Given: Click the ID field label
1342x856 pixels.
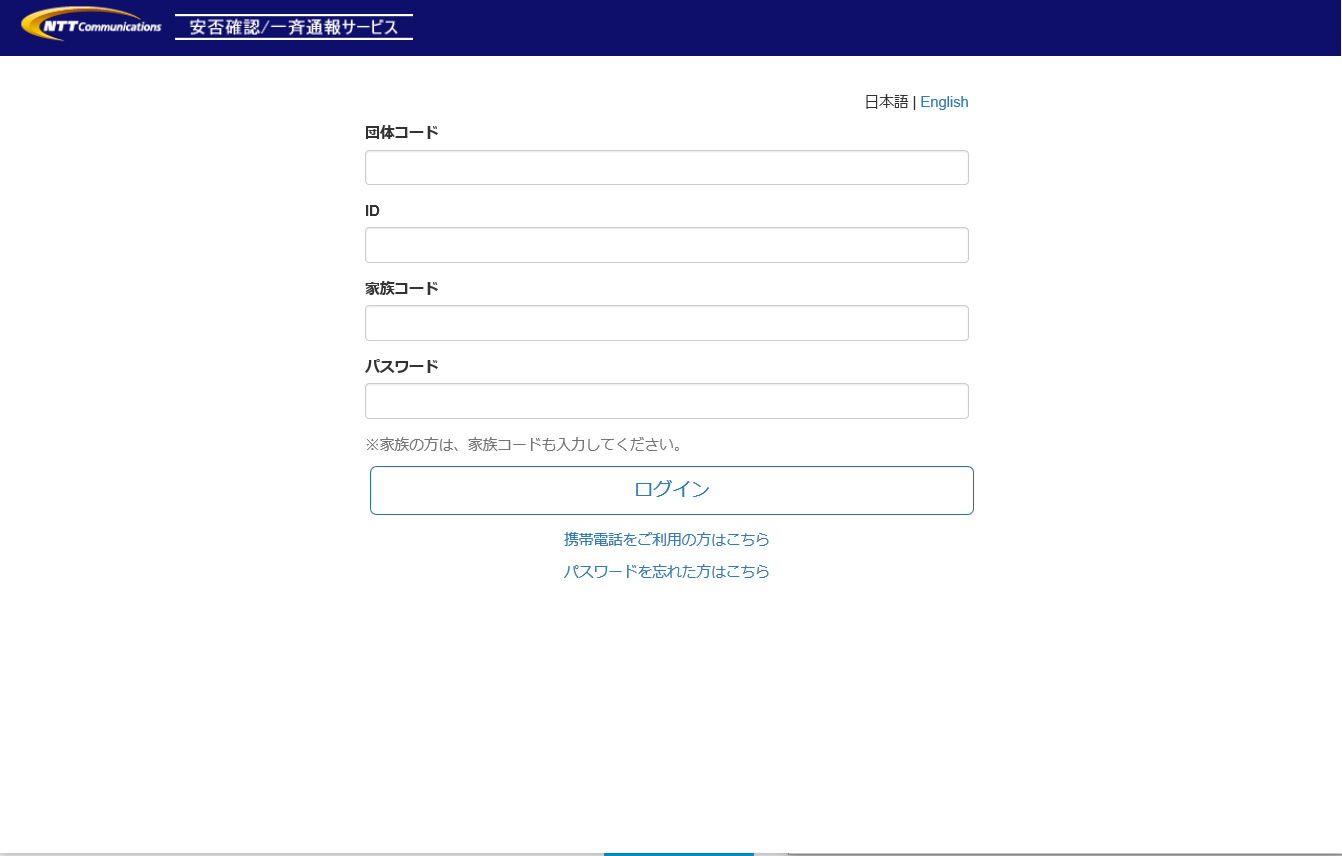Looking at the screenshot, I should (x=372, y=211).
